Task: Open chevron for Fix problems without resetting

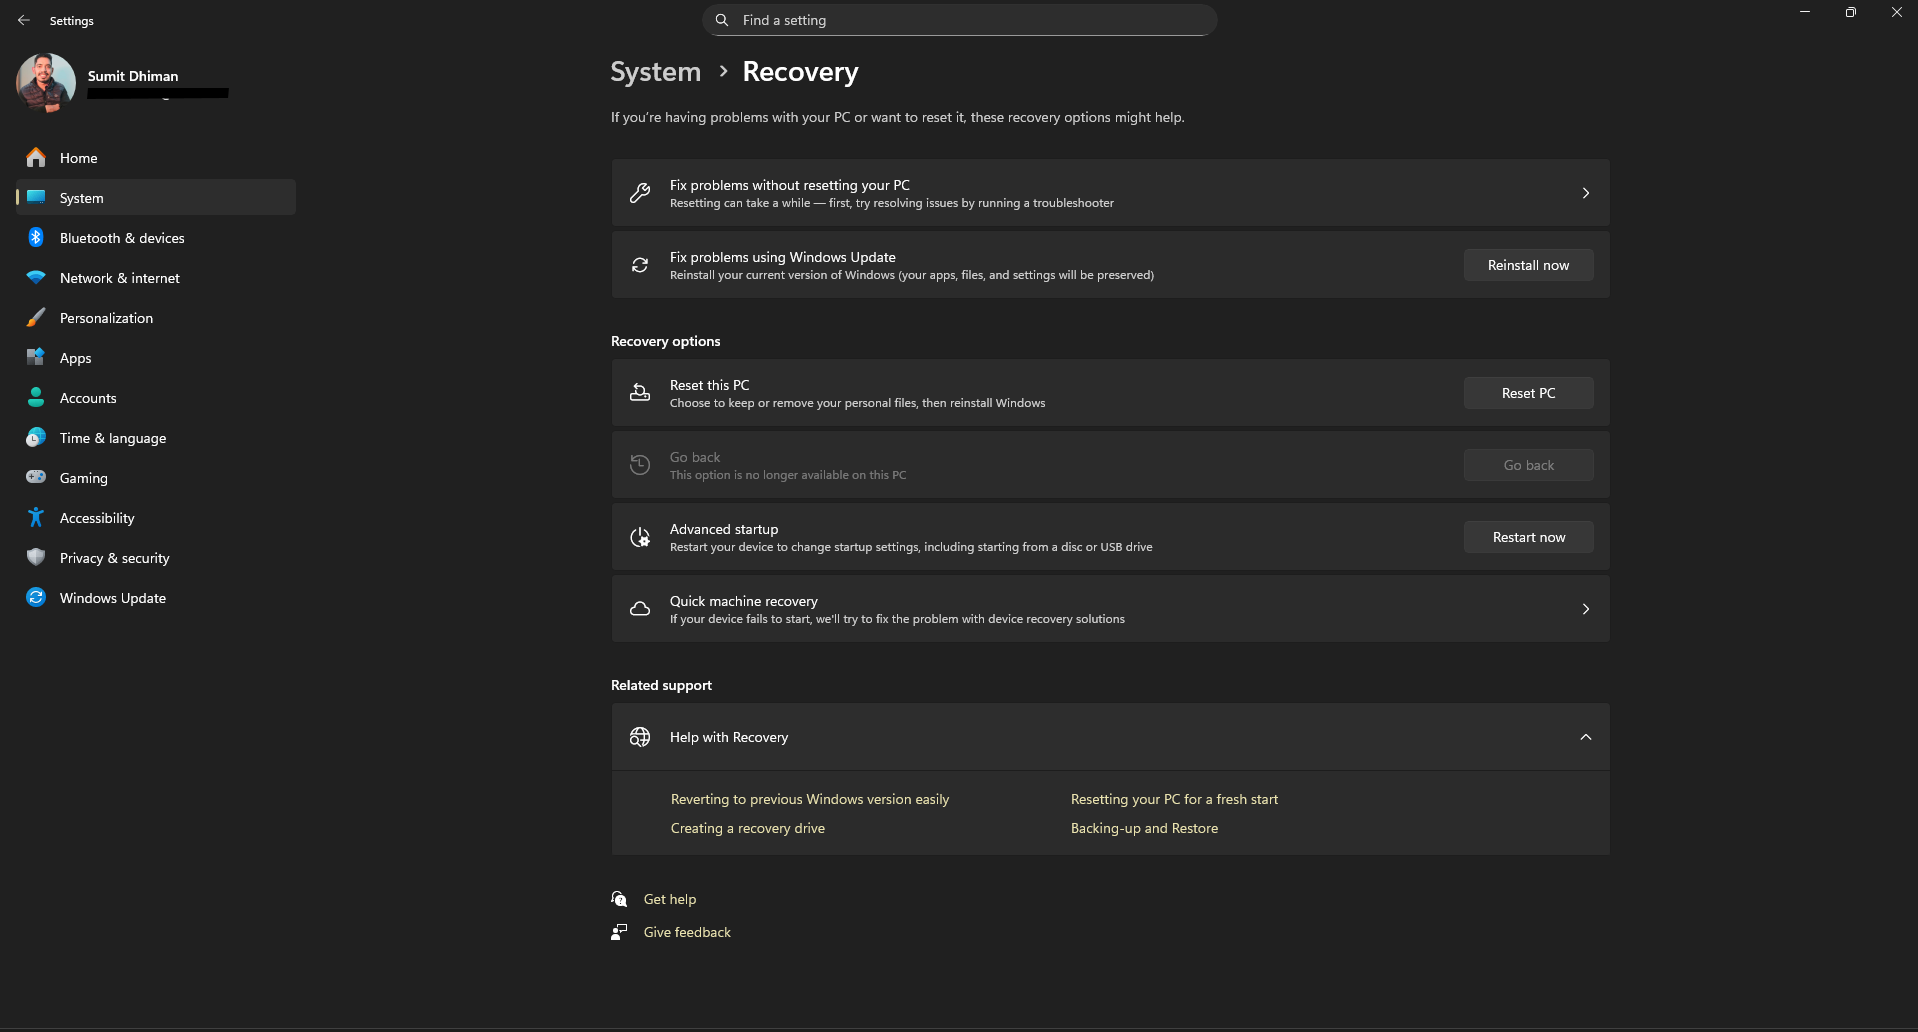Action: coord(1586,193)
